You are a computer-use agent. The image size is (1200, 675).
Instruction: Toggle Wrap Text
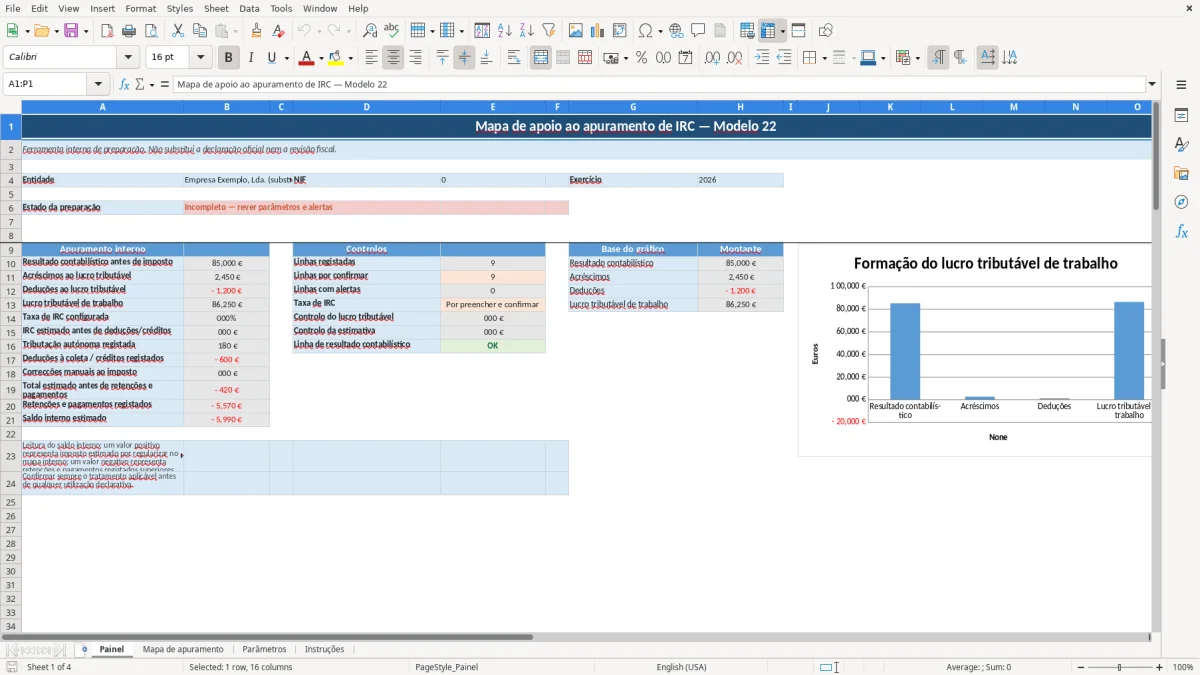(x=514, y=58)
